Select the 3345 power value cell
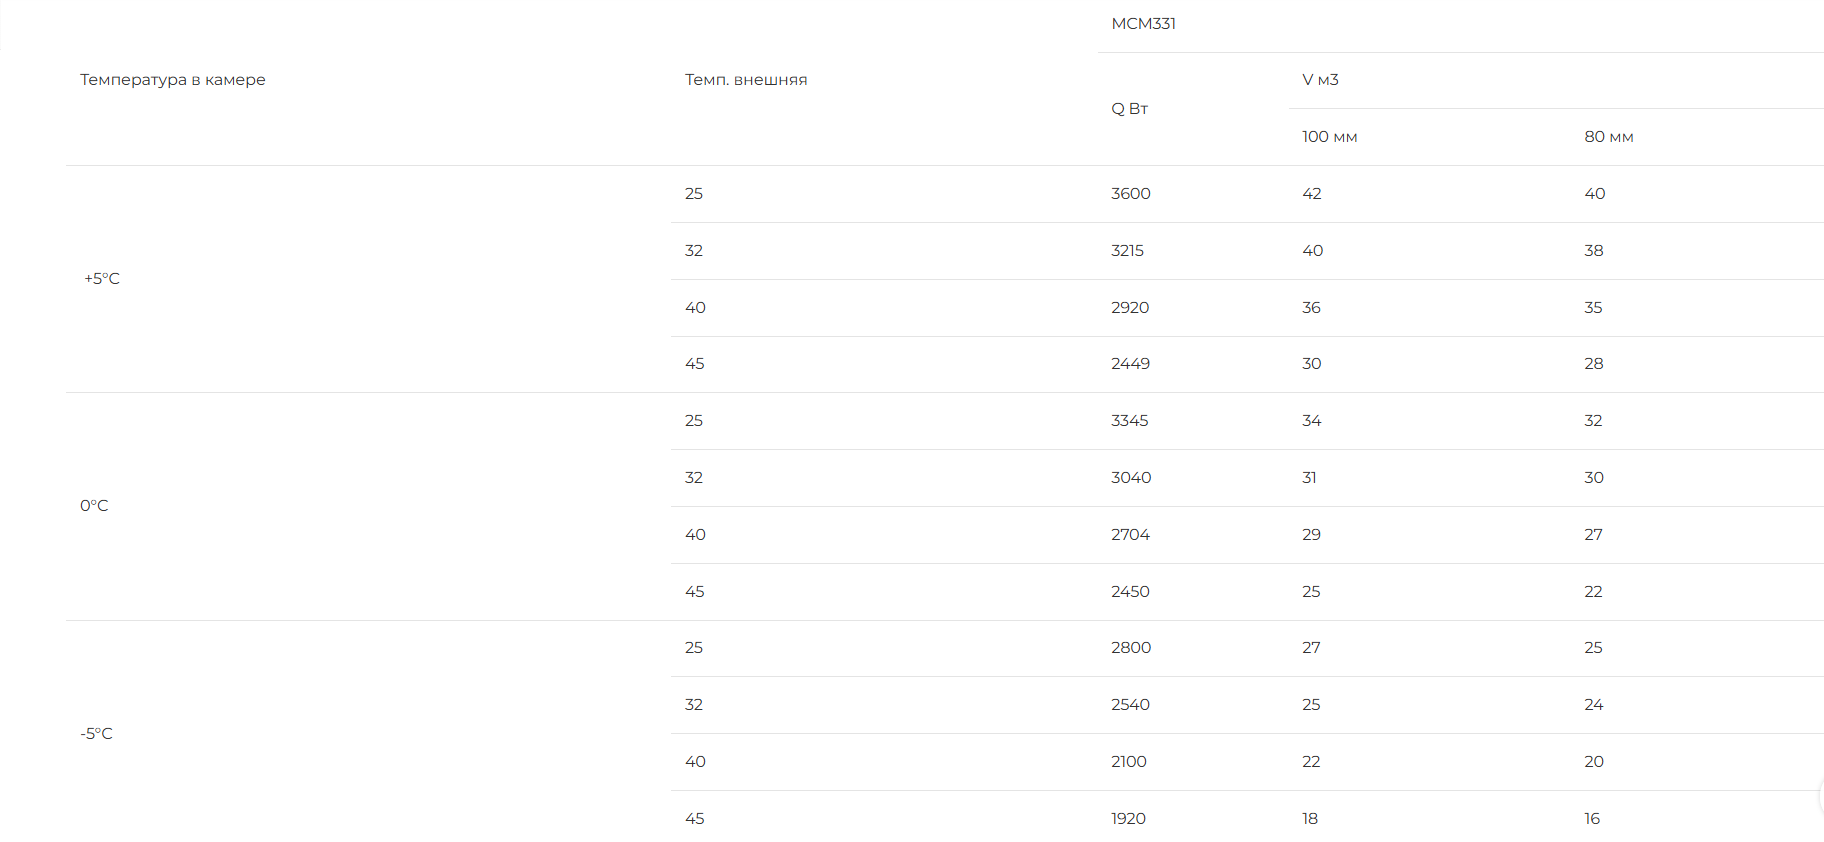 (x=1129, y=420)
